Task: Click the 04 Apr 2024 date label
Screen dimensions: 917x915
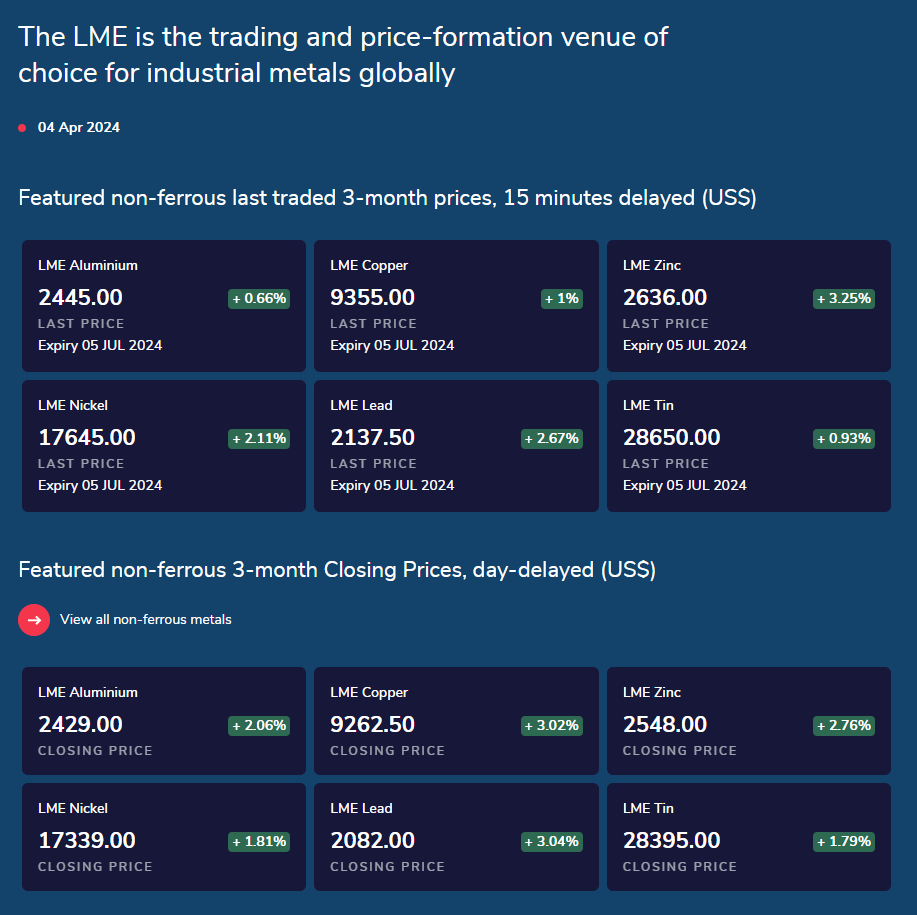Action: coord(79,127)
